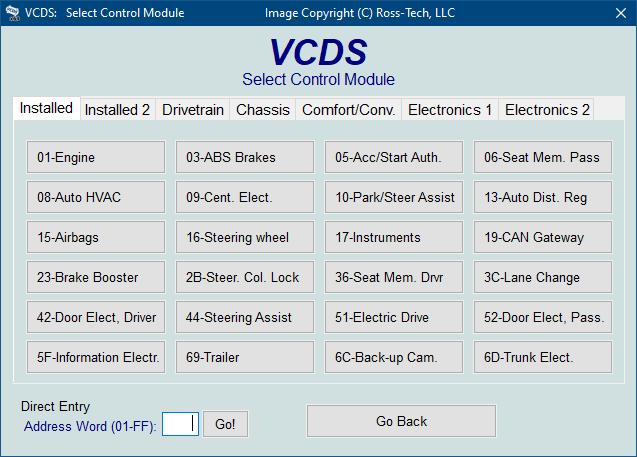
Task: Switch to Chassis tab
Action: pyautogui.click(x=263, y=110)
